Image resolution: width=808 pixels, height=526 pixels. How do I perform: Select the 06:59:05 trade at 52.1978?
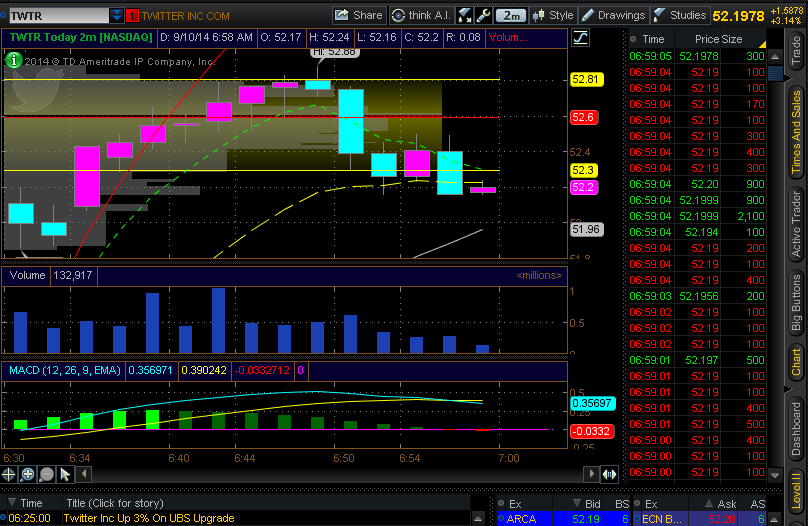pos(697,56)
